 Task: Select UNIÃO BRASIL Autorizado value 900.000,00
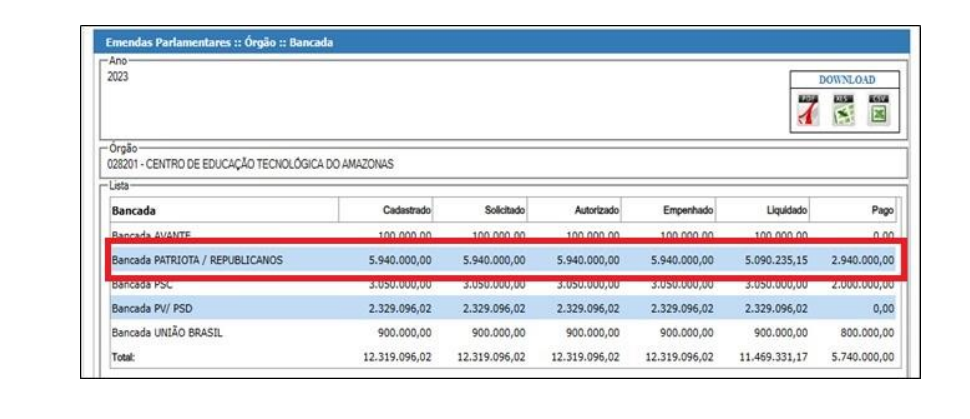(x=593, y=333)
